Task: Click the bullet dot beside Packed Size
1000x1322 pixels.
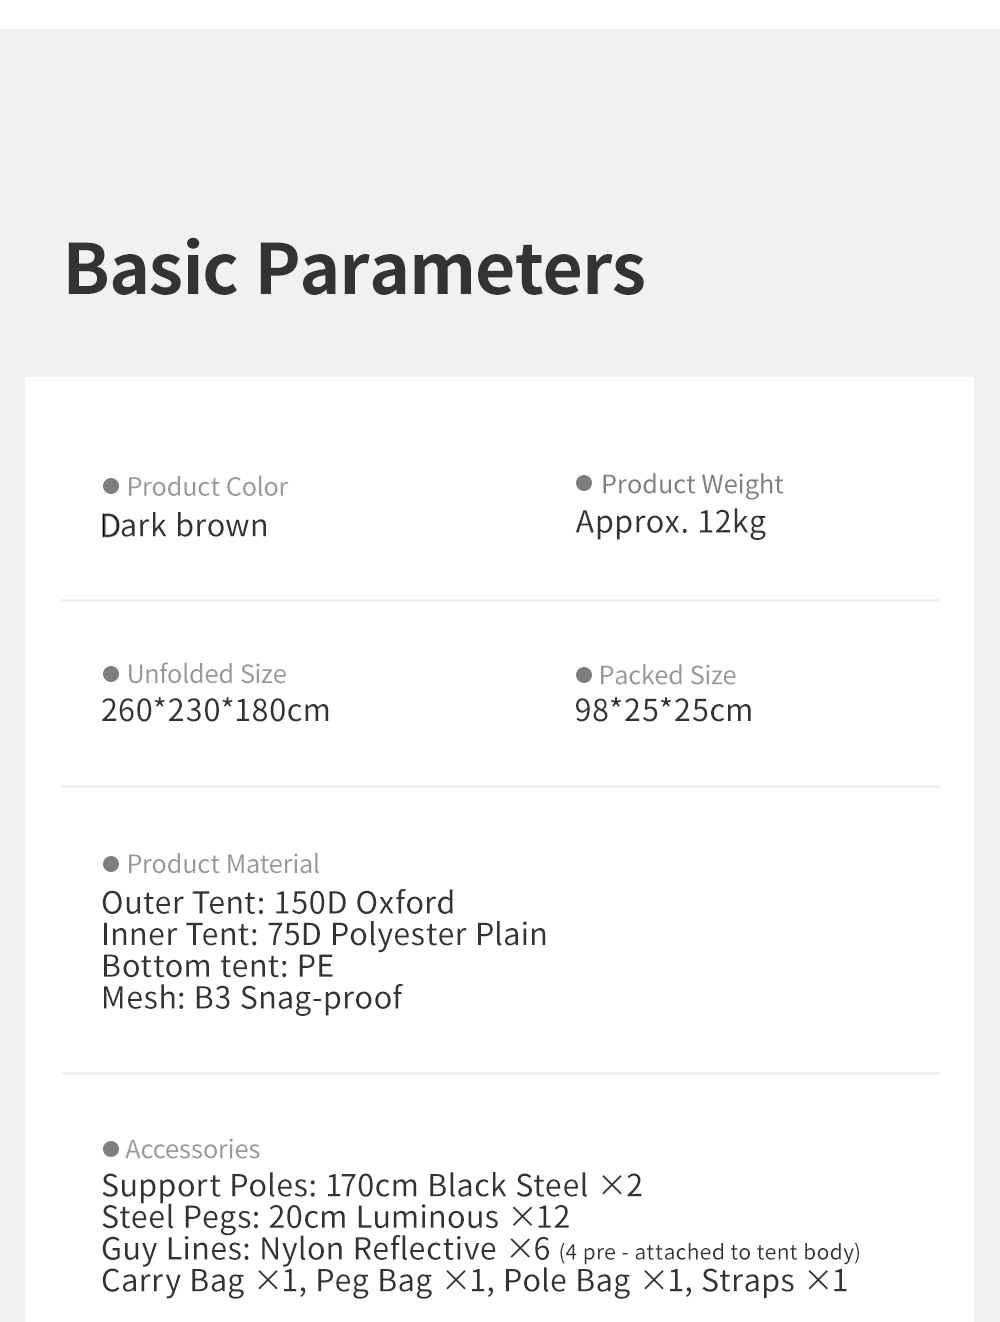Action: pos(584,675)
